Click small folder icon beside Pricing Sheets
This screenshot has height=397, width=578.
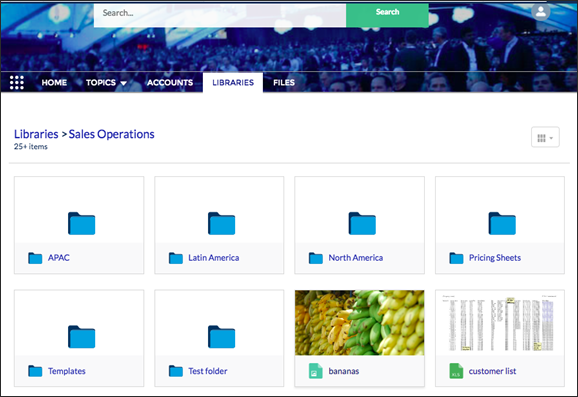pyautogui.click(x=456, y=258)
